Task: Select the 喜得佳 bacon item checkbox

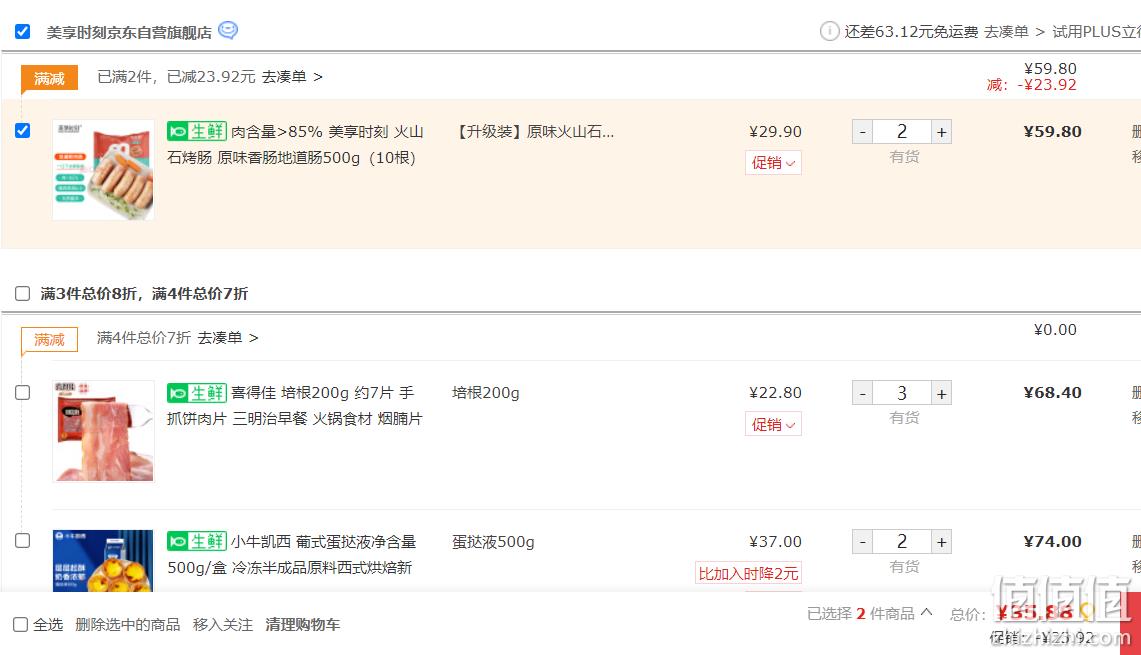Action: click(23, 392)
